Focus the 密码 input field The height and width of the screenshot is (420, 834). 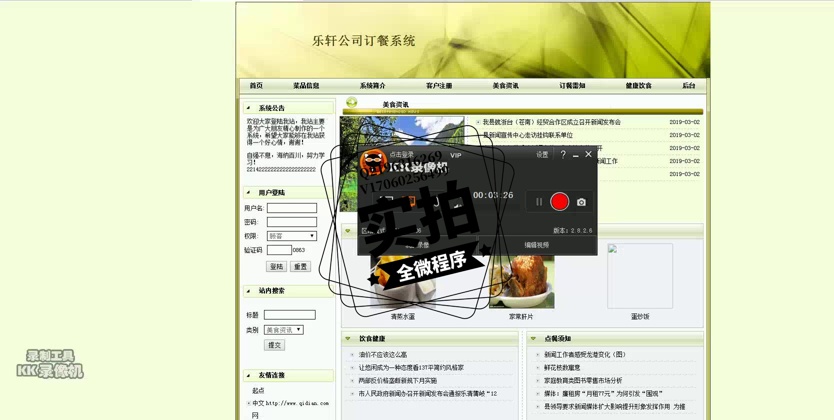tap(291, 222)
